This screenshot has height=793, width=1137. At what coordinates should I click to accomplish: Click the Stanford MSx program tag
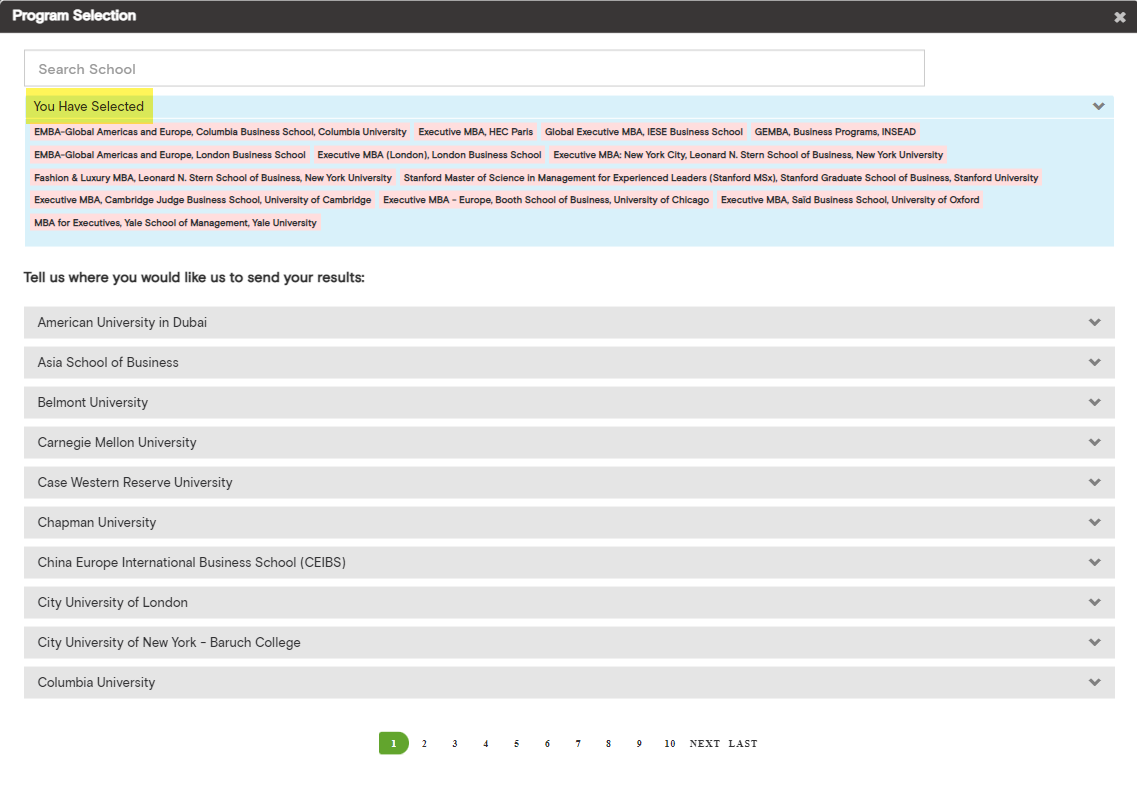click(x=721, y=178)
